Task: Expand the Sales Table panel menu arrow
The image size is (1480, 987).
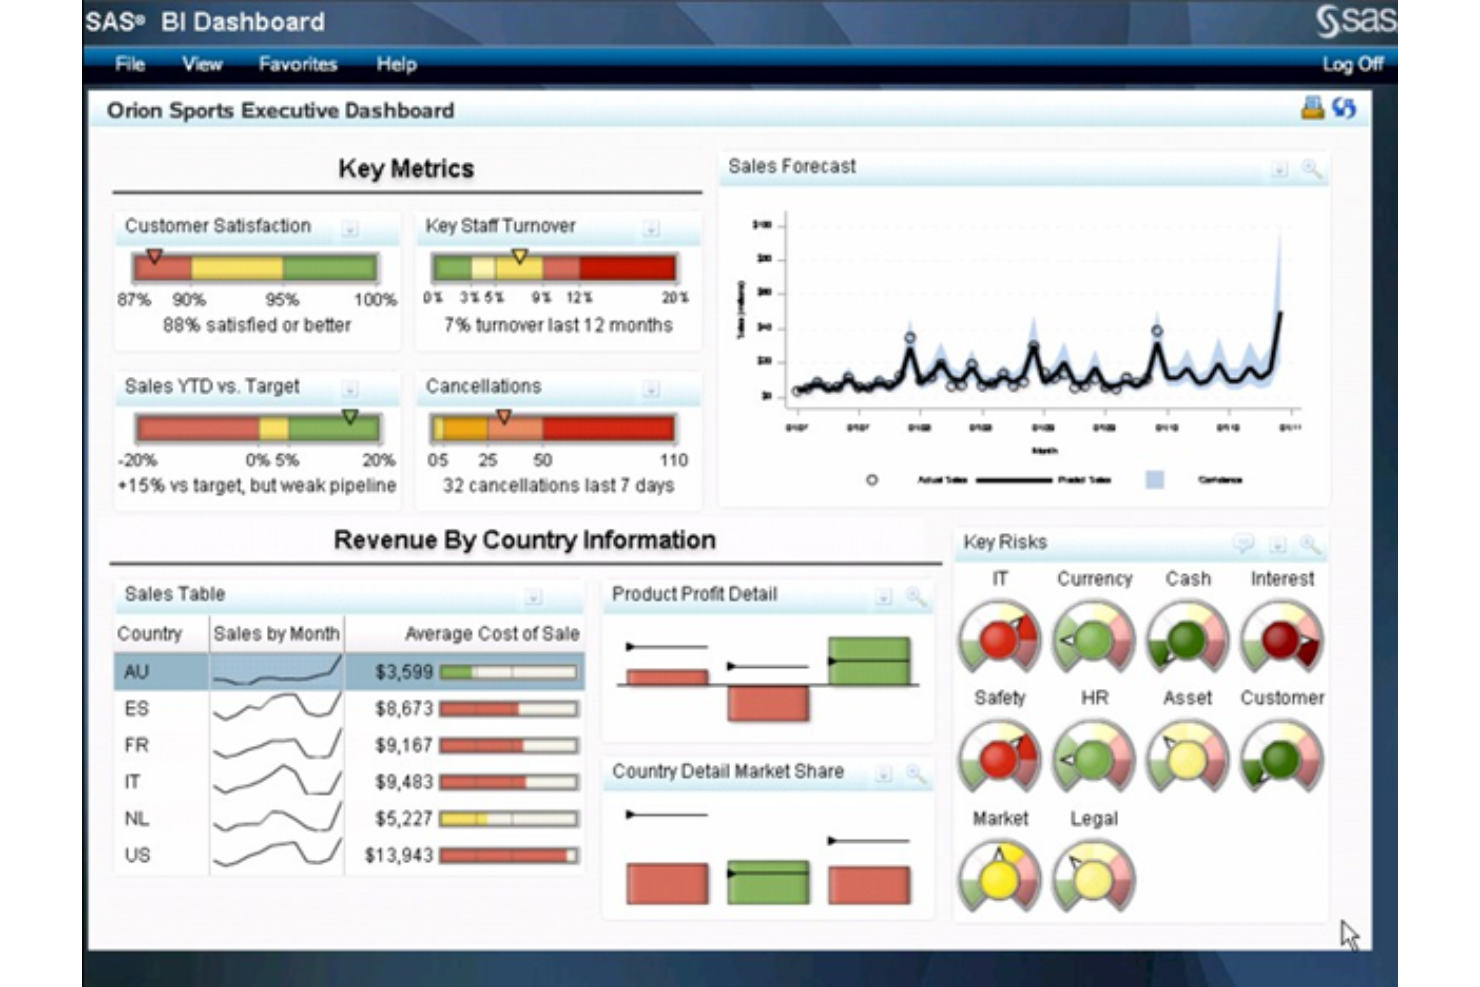Action: tap(533, 597)
